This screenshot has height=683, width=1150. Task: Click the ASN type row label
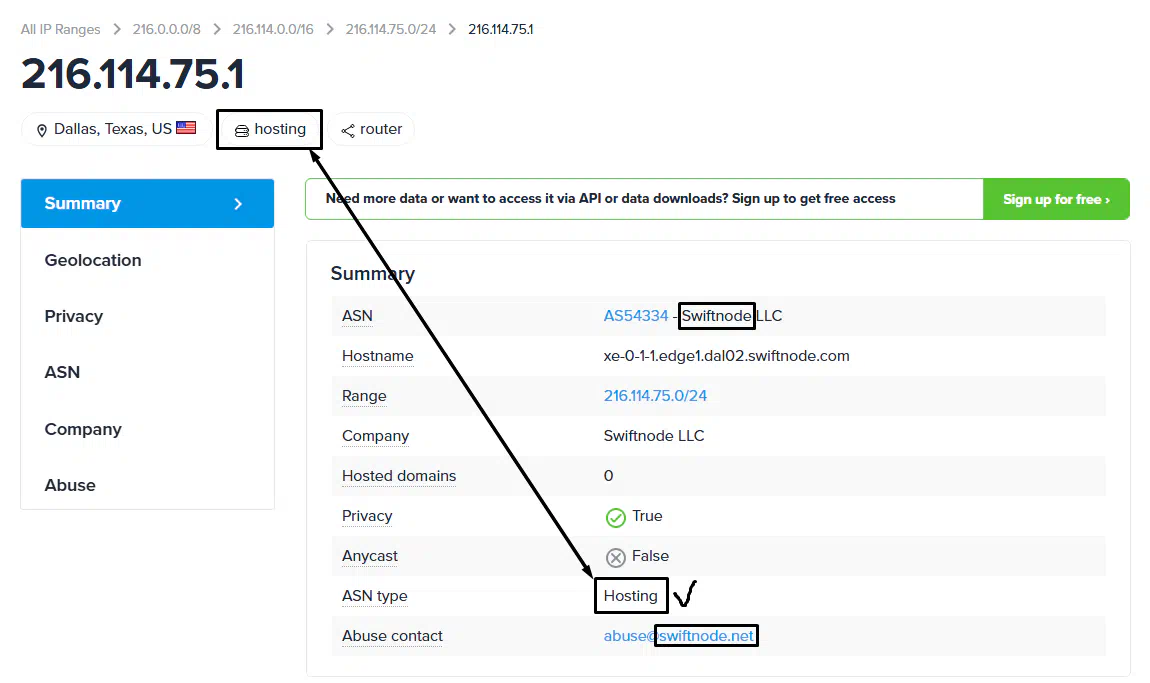click(x=375, y=596)
